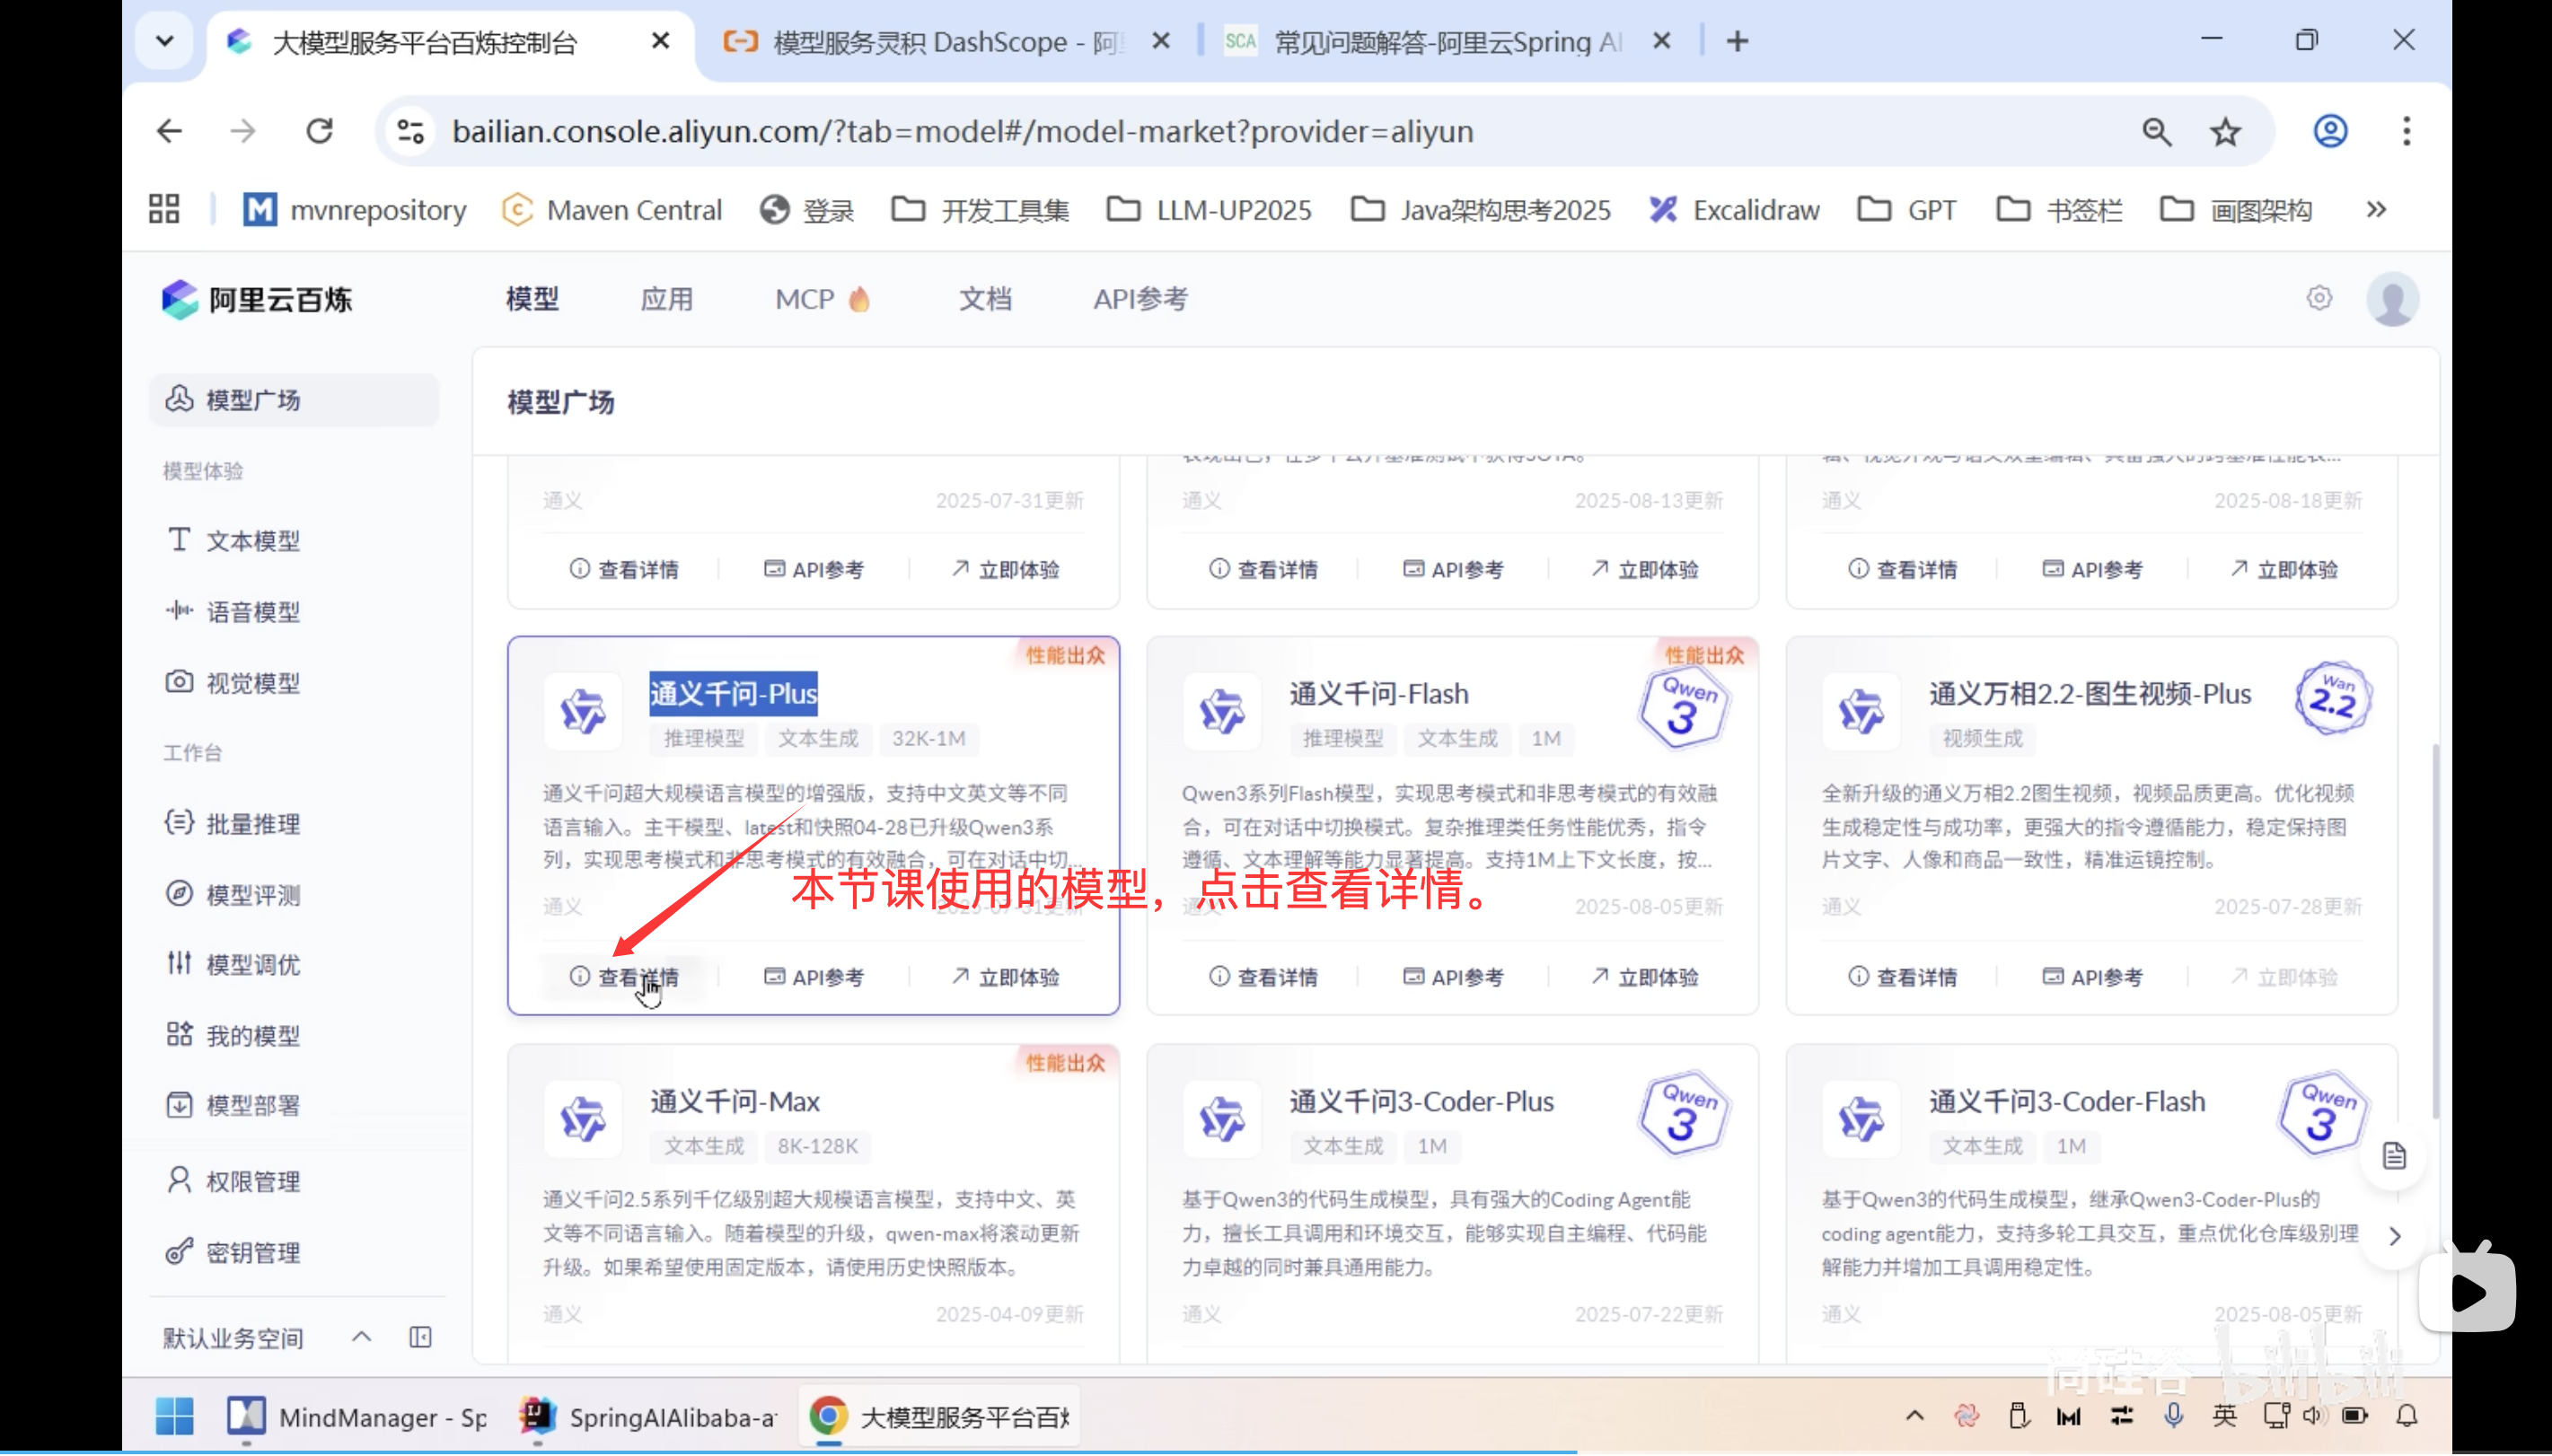Collapse 默认业务空间 with the up chevron
Viewport: 2552px width, 1456px height.
tap(361, 1336)
